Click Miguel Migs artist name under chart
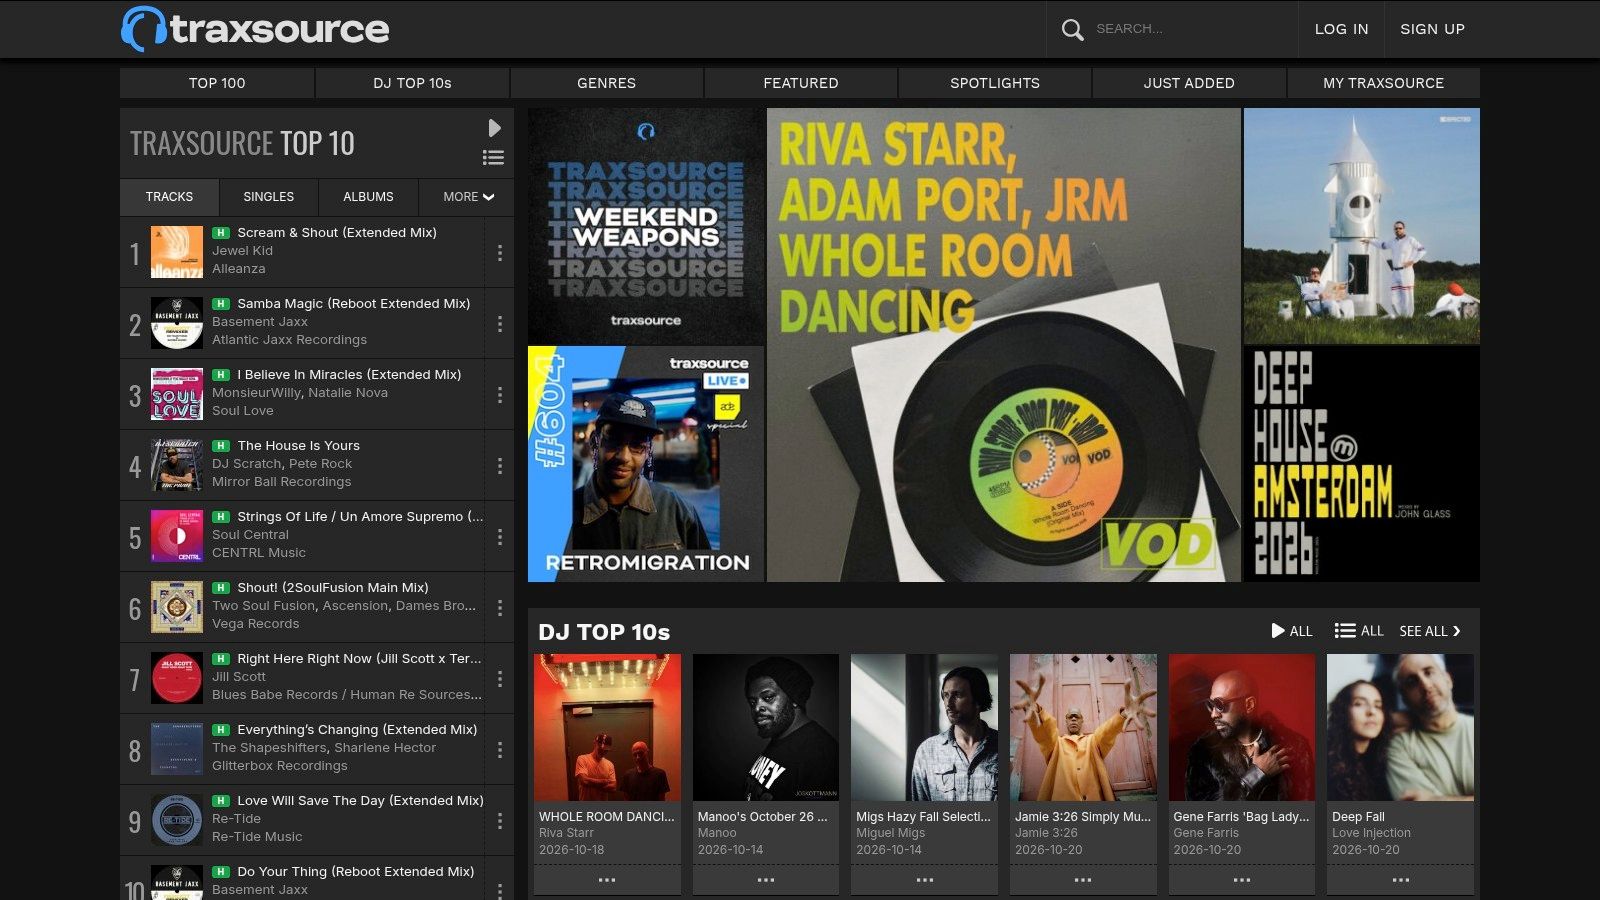Screen dimensions: 1600x900 (x=890, y=833)
